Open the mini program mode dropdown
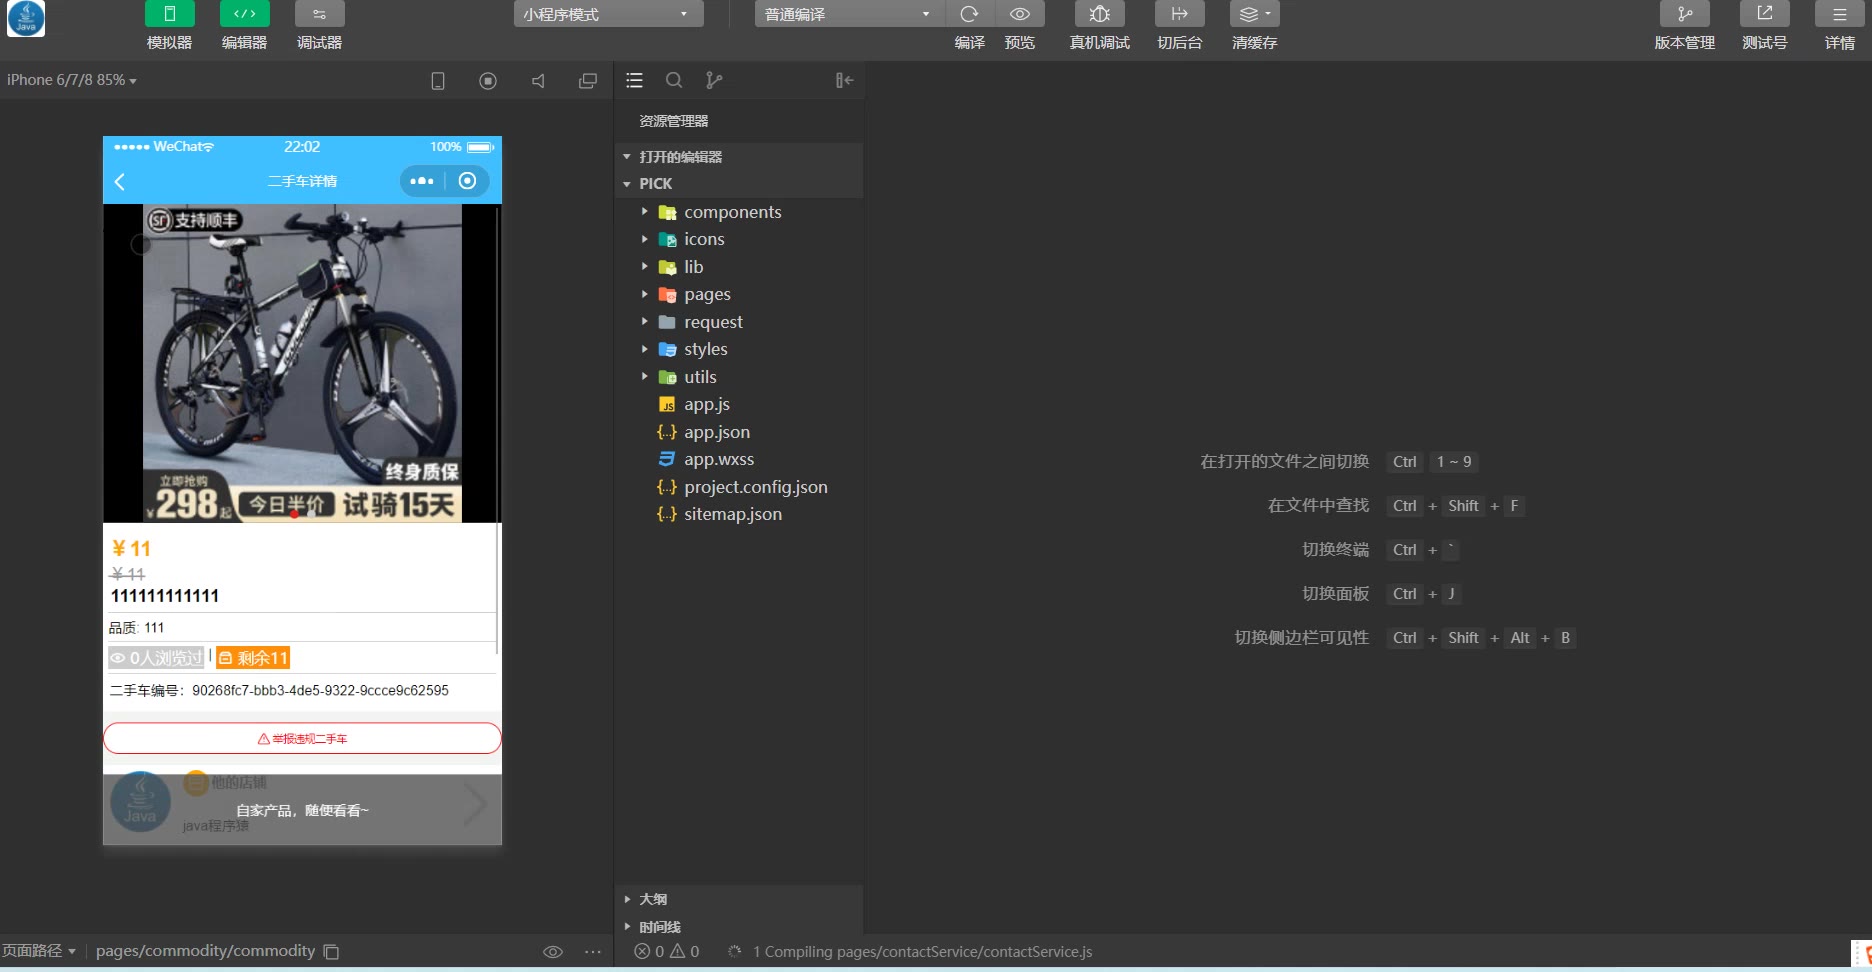1872x972 pixels. (x=608, y=14)
